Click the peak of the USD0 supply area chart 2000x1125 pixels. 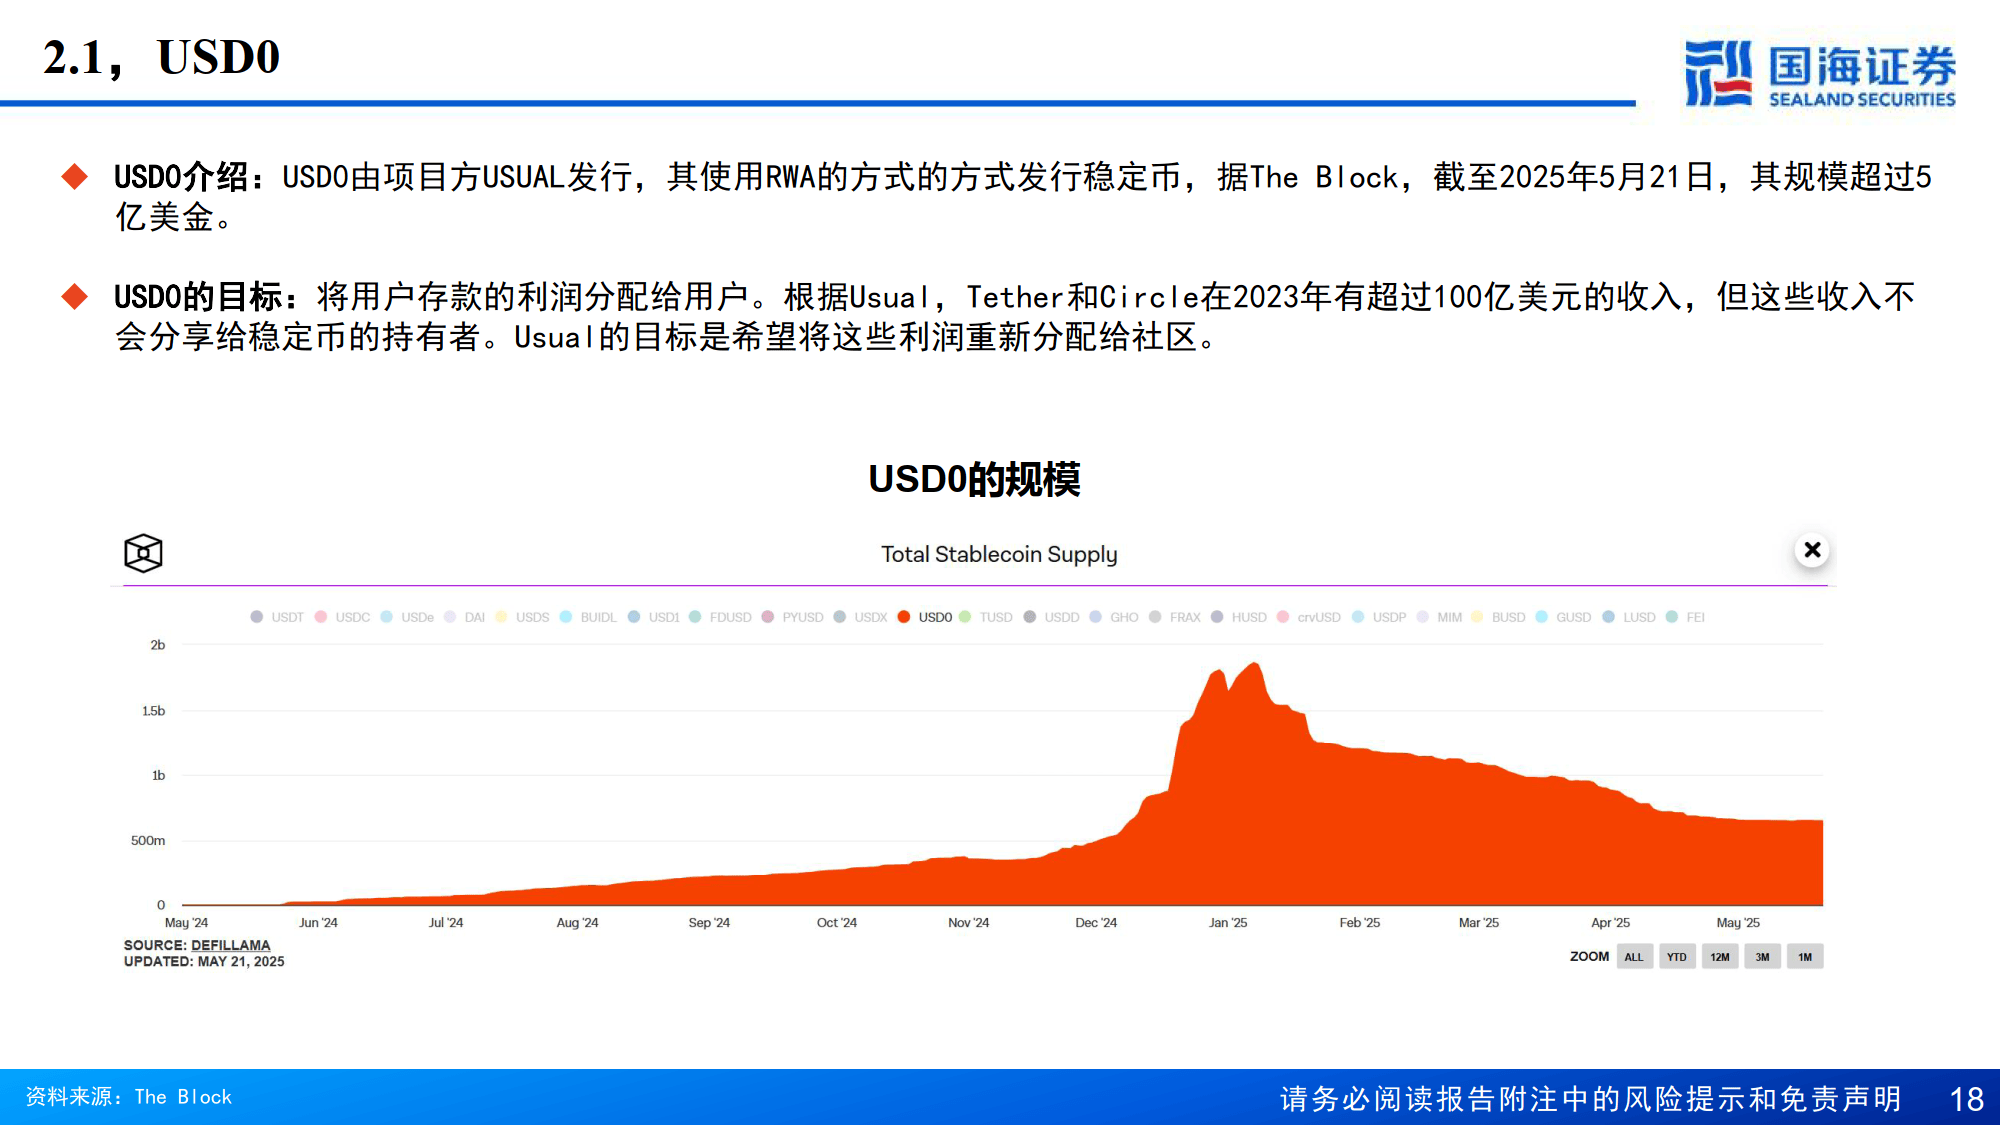(x=1254, y=664)
